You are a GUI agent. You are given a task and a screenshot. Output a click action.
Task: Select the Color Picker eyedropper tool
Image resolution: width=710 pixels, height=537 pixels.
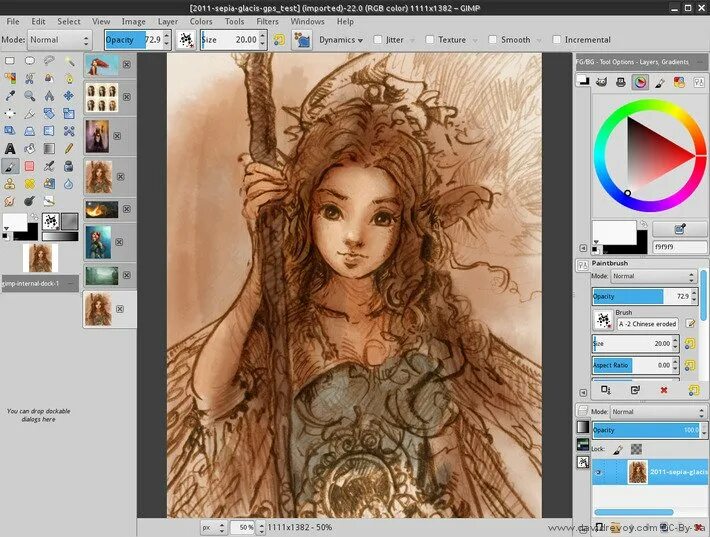click(x=10, y=96)
